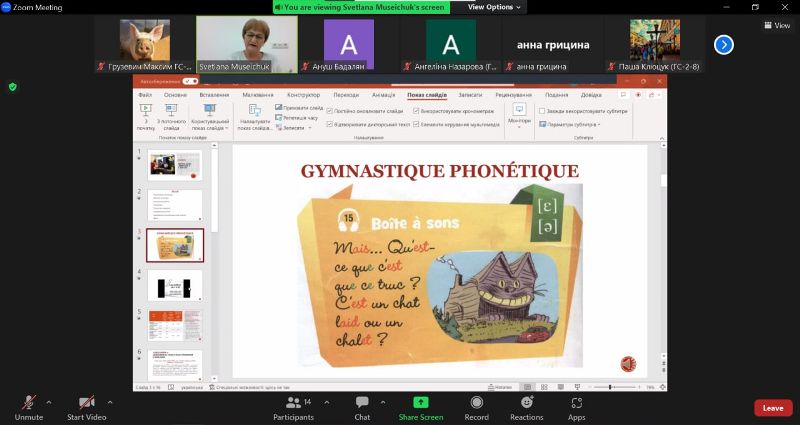Screen dimensions: 800x425
Task: Click the View button in Zoom
Action: coord(777,26)
